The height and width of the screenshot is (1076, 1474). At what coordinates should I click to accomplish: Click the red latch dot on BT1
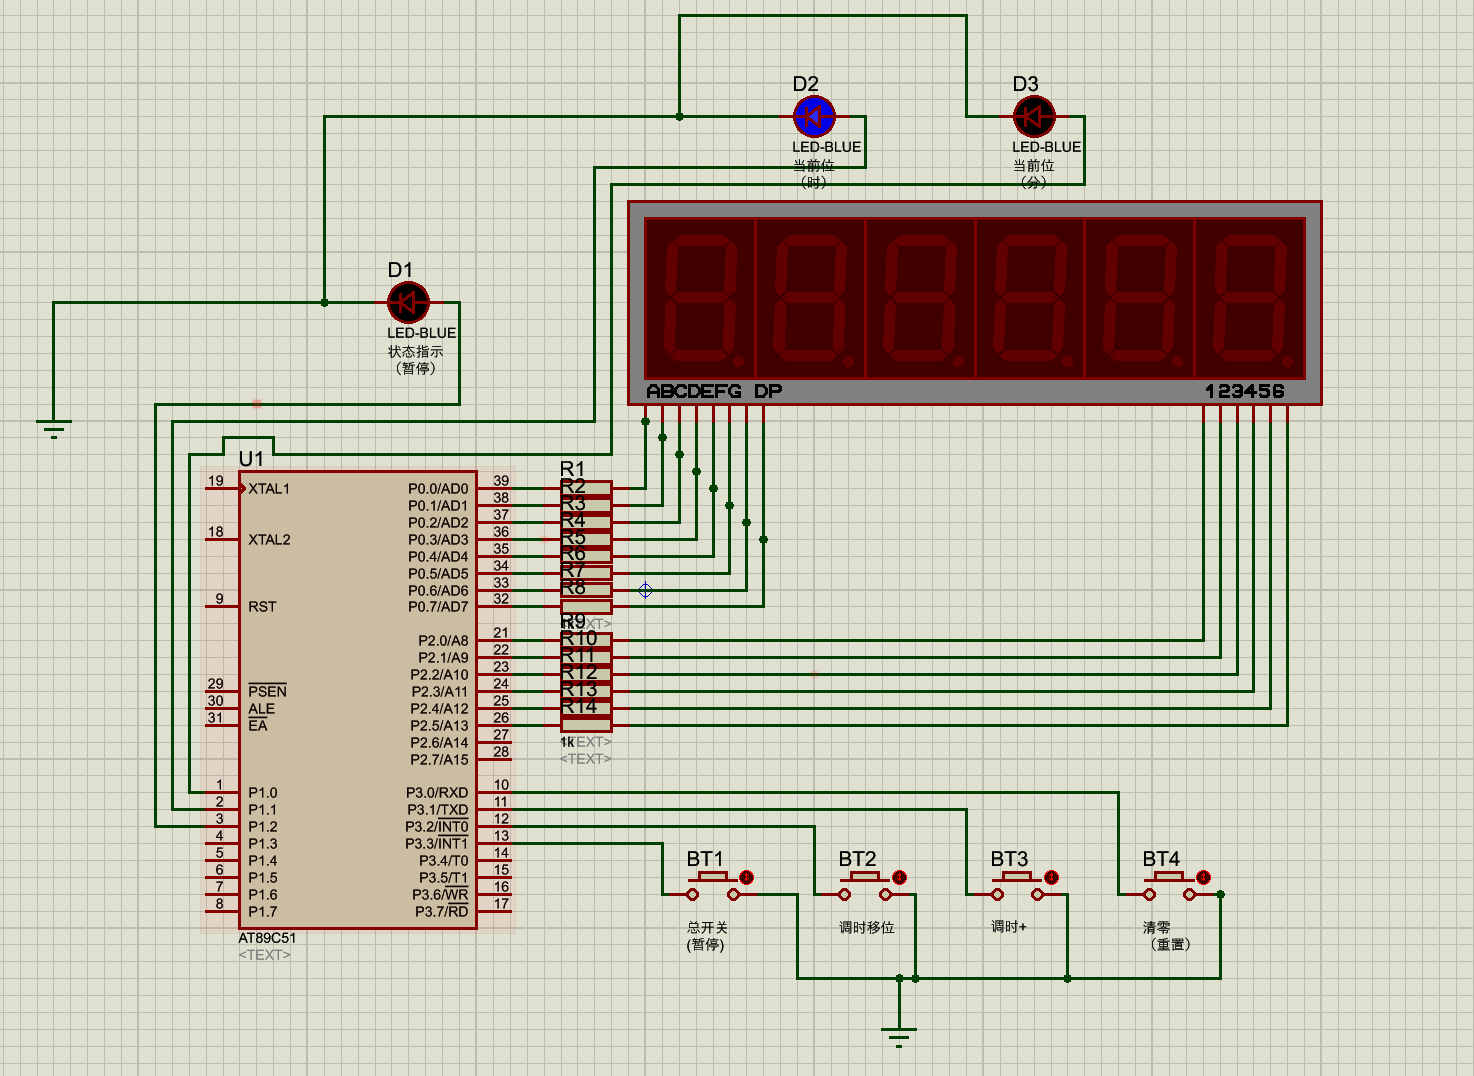[x=746, y=877]
